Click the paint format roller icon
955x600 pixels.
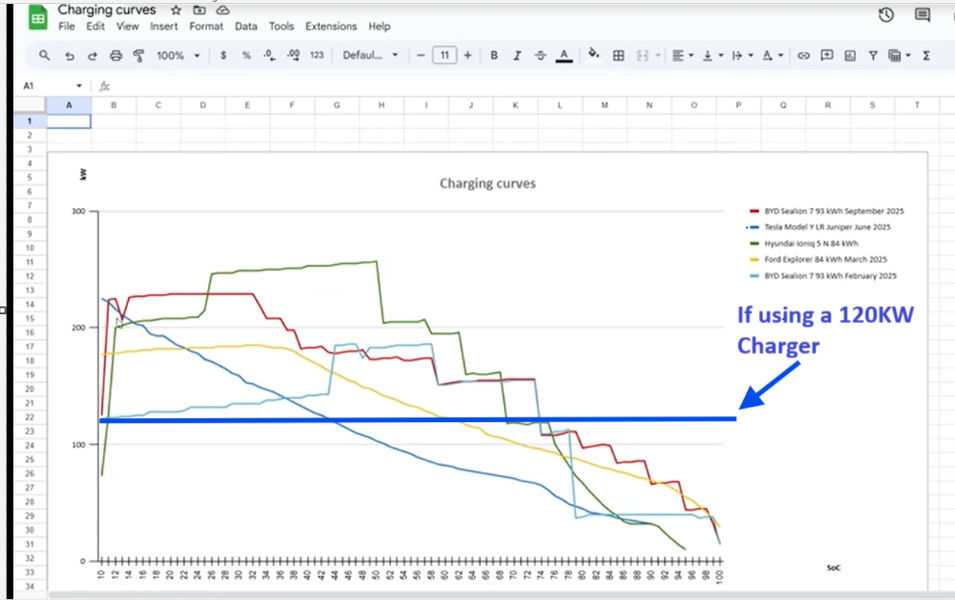139,56
